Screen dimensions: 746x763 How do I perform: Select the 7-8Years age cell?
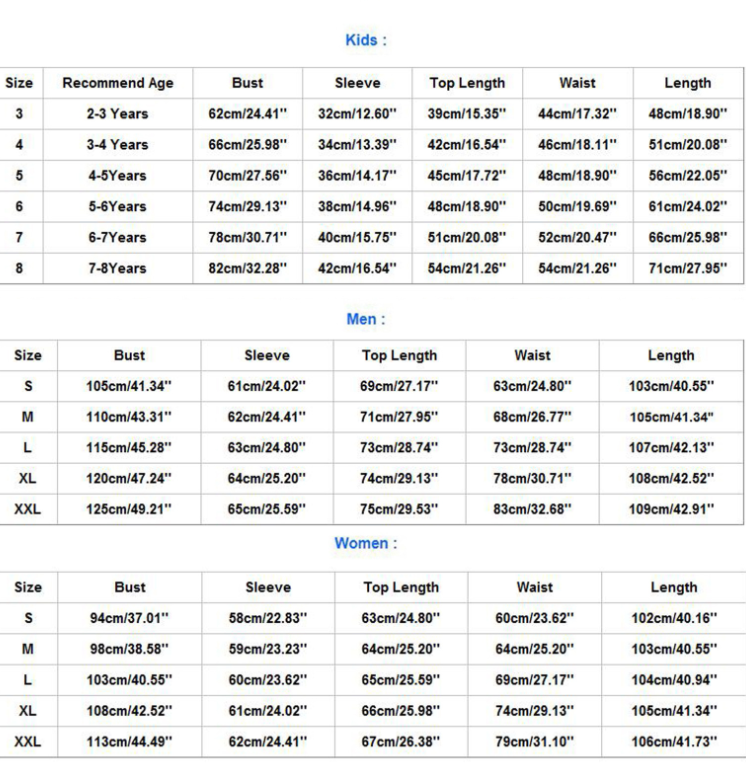pos(117,268)
